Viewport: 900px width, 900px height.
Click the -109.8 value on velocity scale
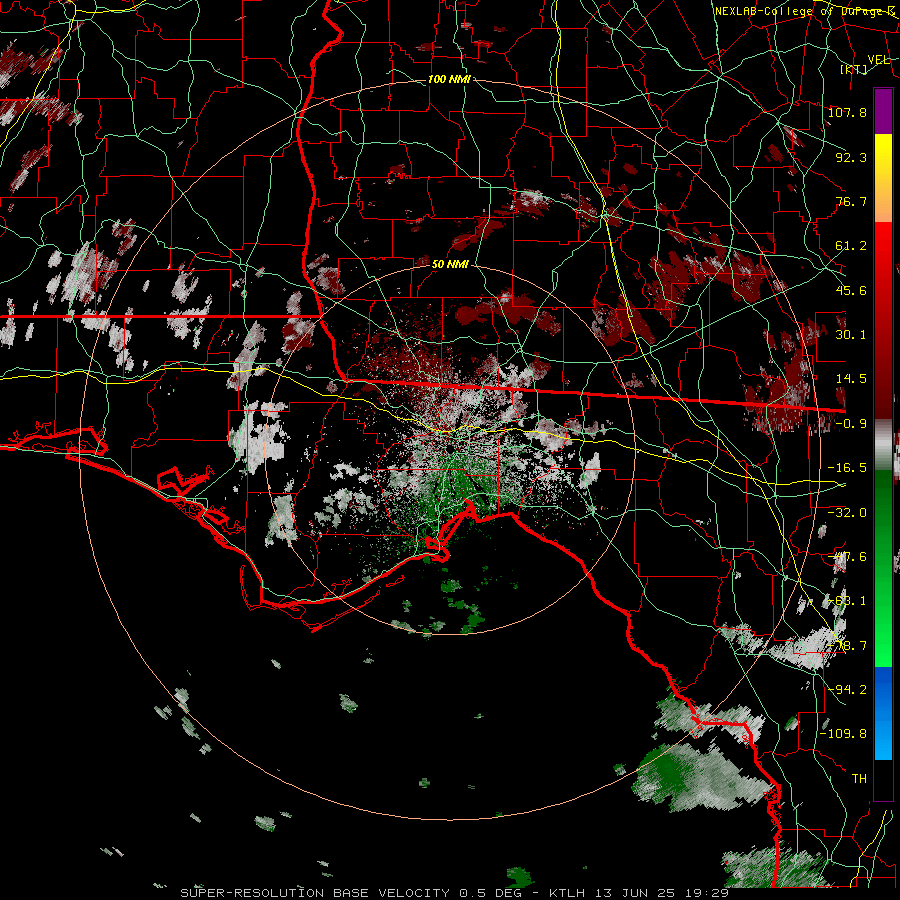click(844, 734)
